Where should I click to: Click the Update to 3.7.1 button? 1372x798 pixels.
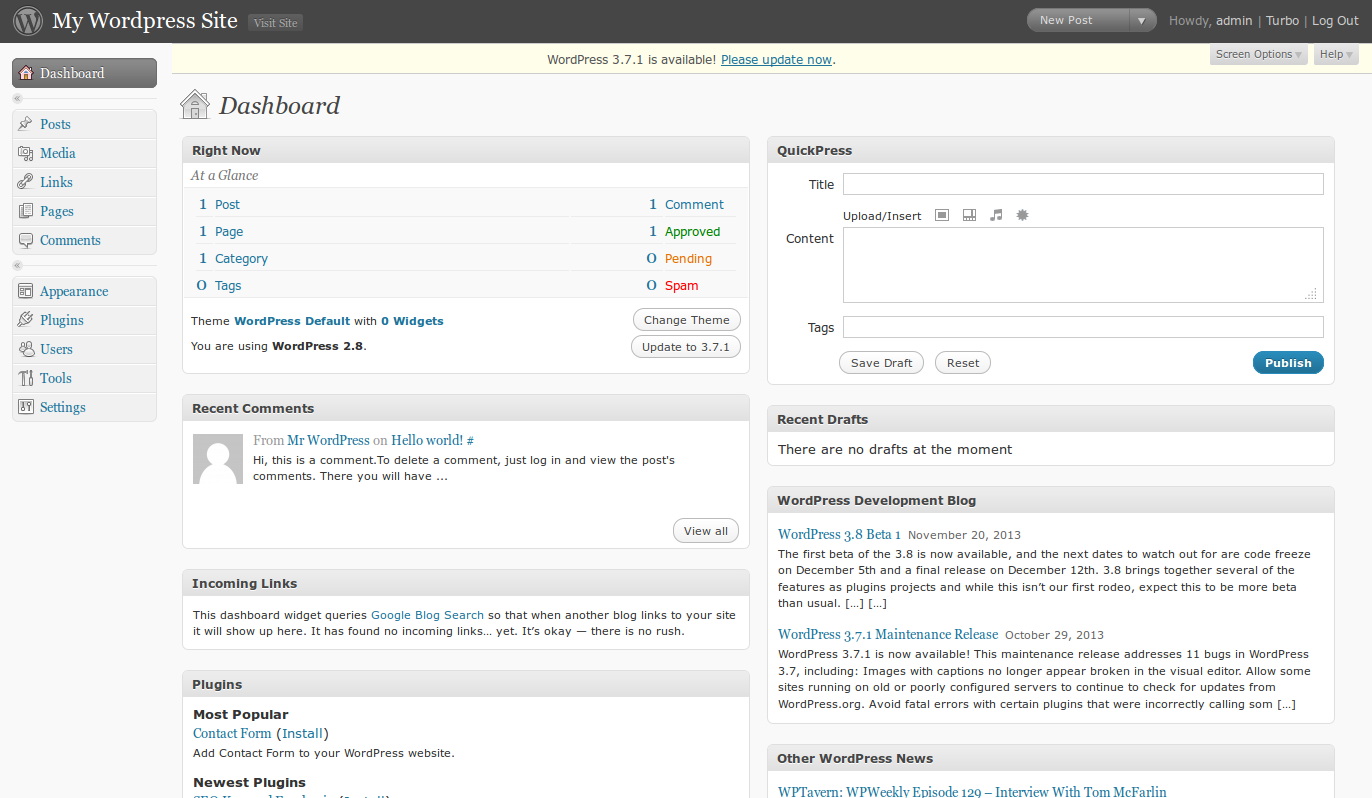pos(686,347)
